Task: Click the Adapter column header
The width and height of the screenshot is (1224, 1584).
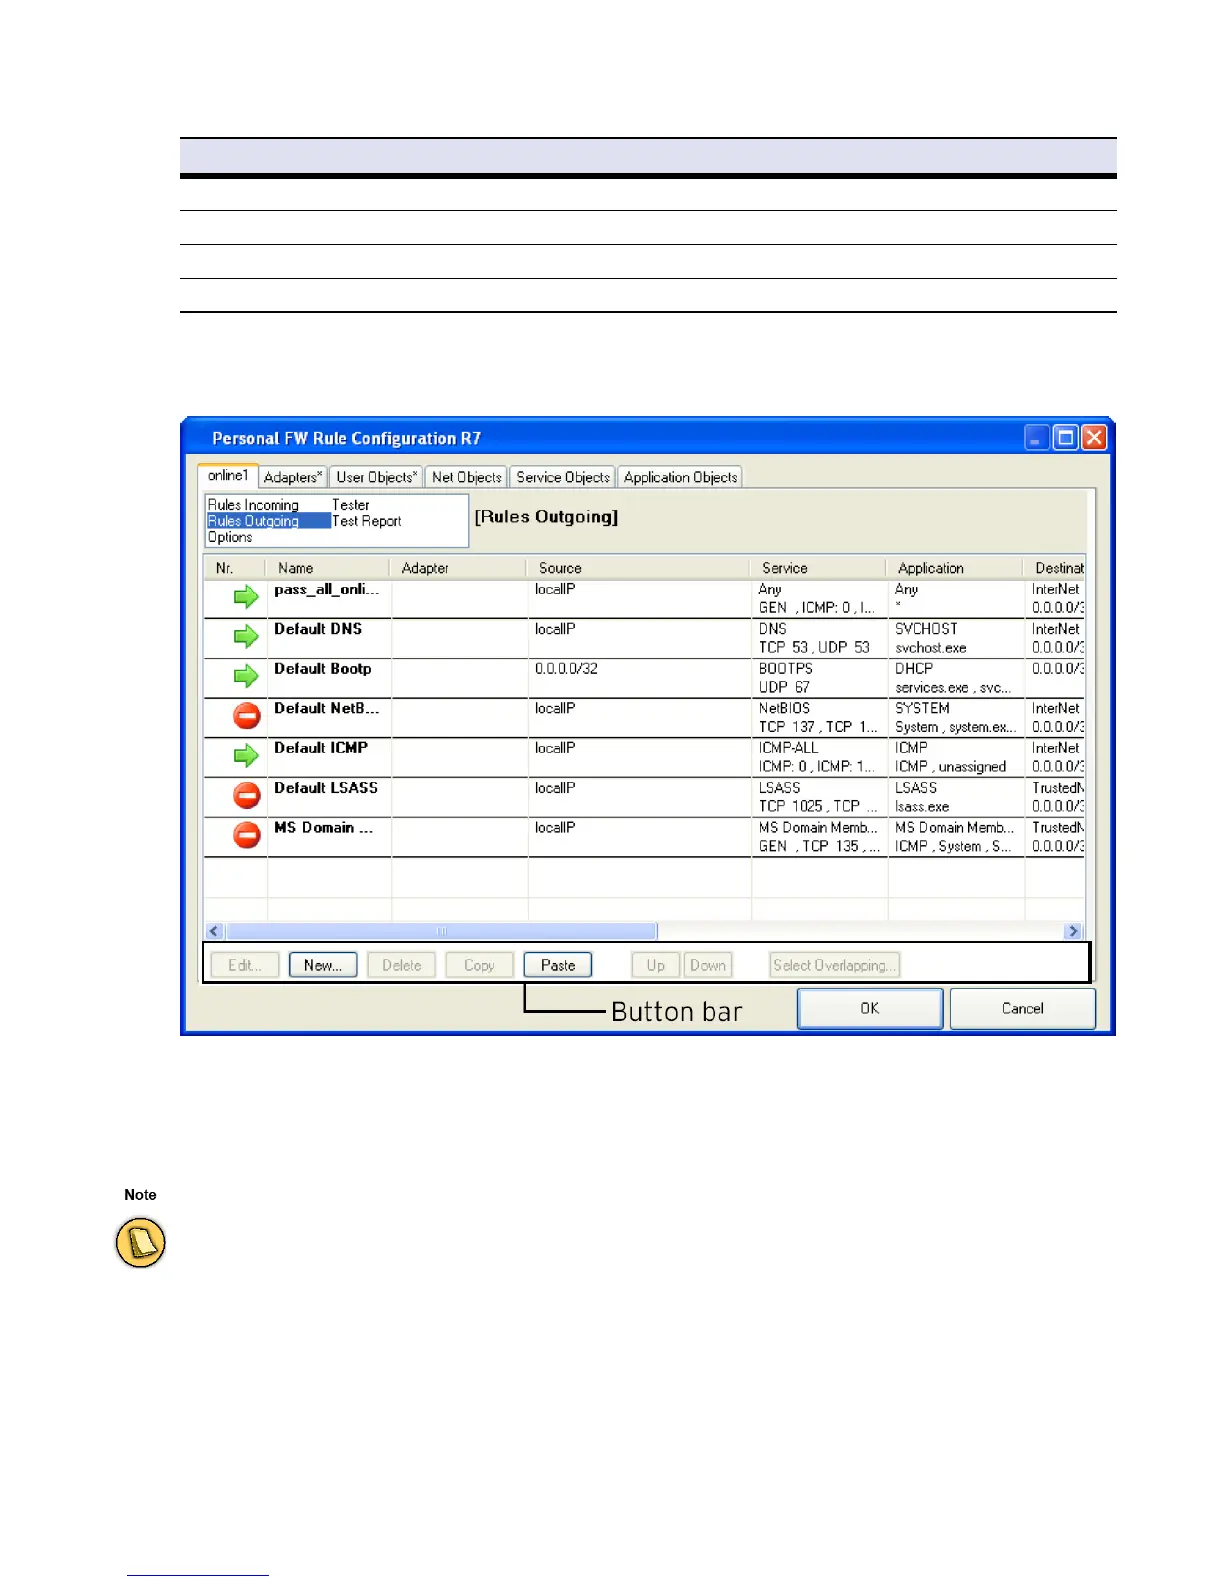Action: coord(458,568)
